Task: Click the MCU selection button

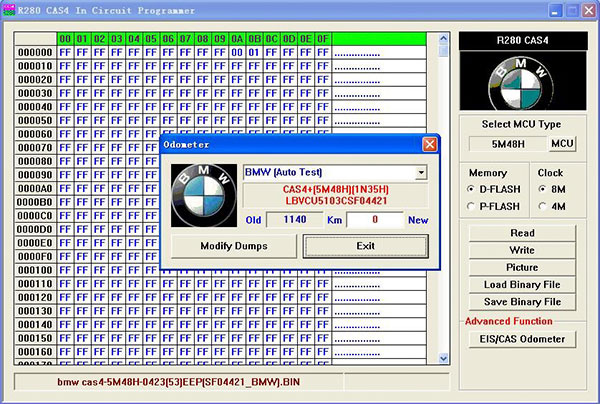Action: coord(562,144)
